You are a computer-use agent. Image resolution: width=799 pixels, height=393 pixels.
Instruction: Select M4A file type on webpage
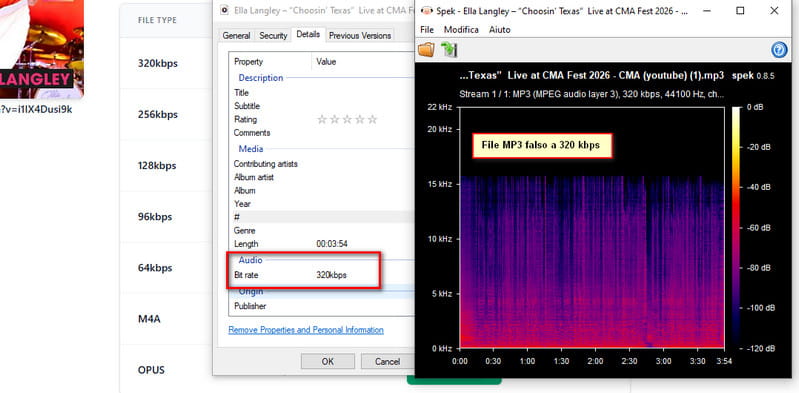(149, 319)
